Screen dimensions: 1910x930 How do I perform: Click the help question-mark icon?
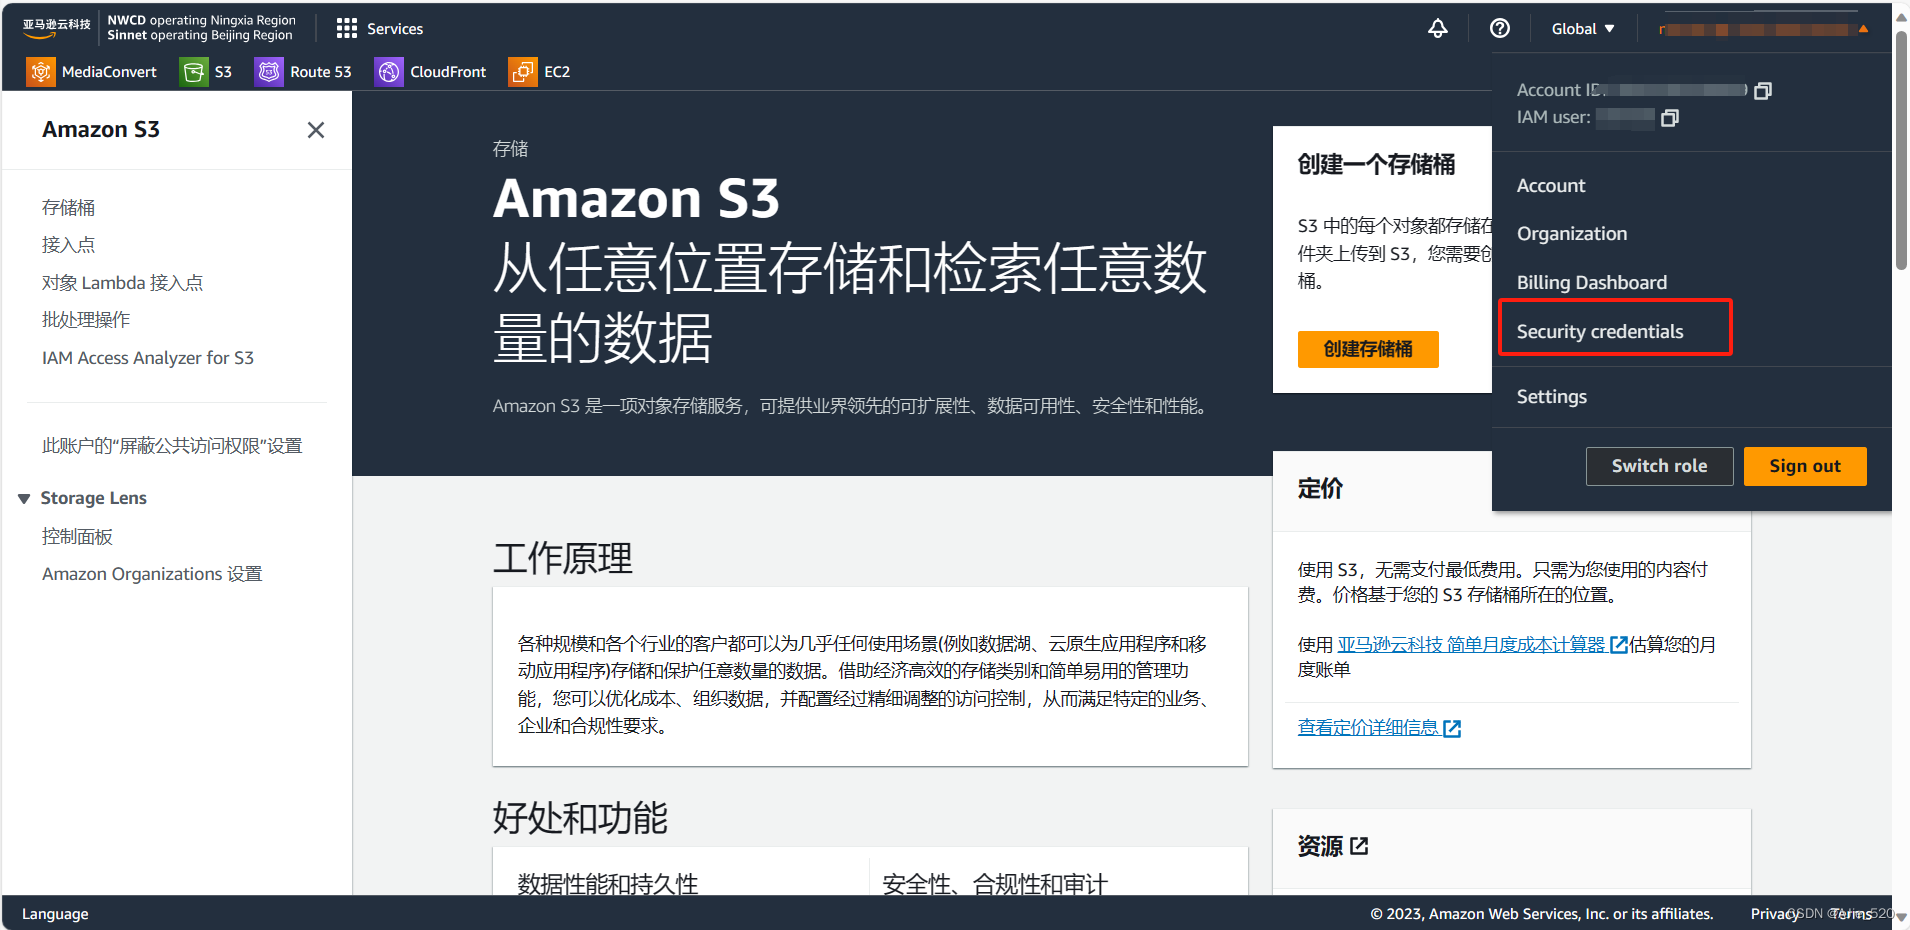1499,28
